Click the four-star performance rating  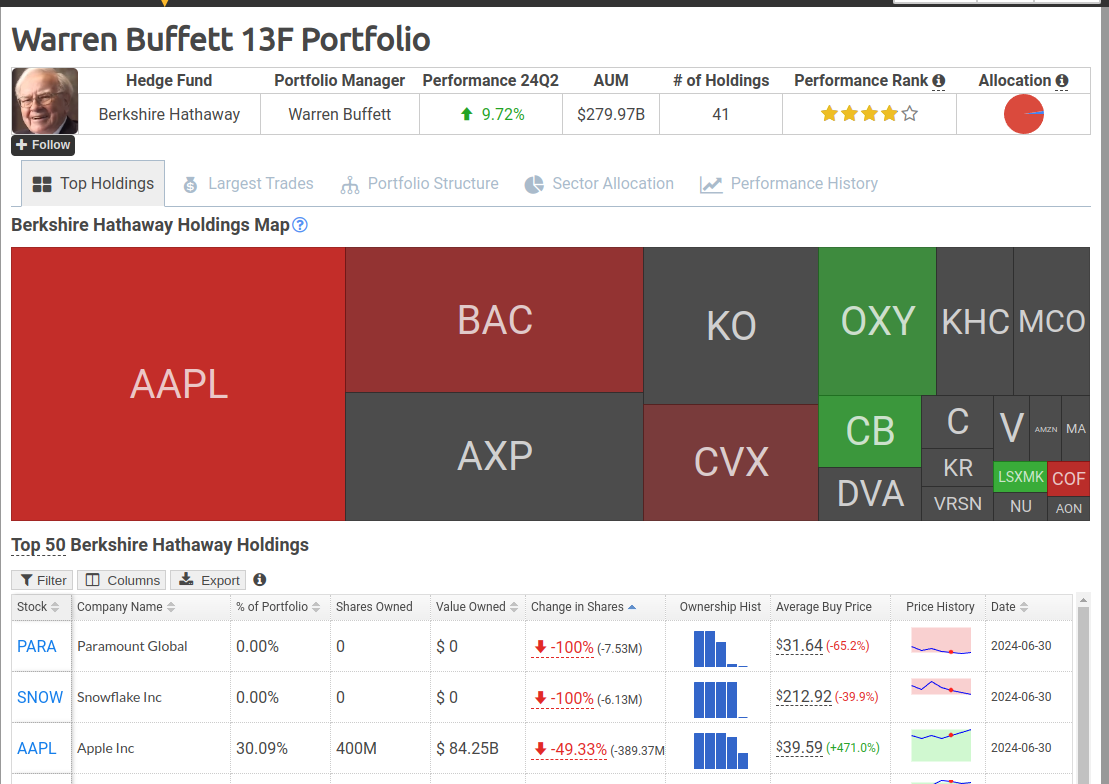pos(869,114)
